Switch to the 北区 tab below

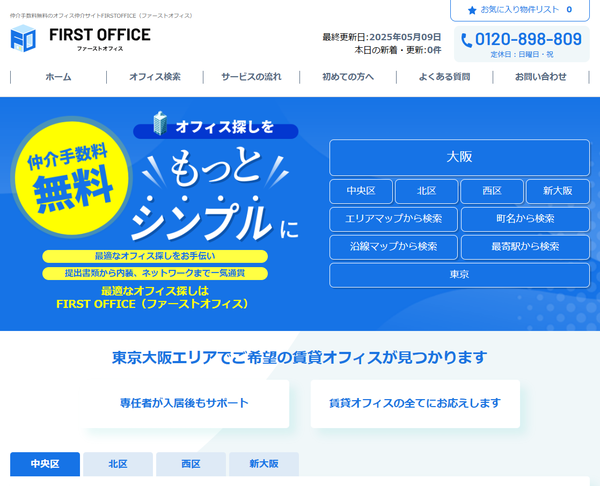pos(118,464)
